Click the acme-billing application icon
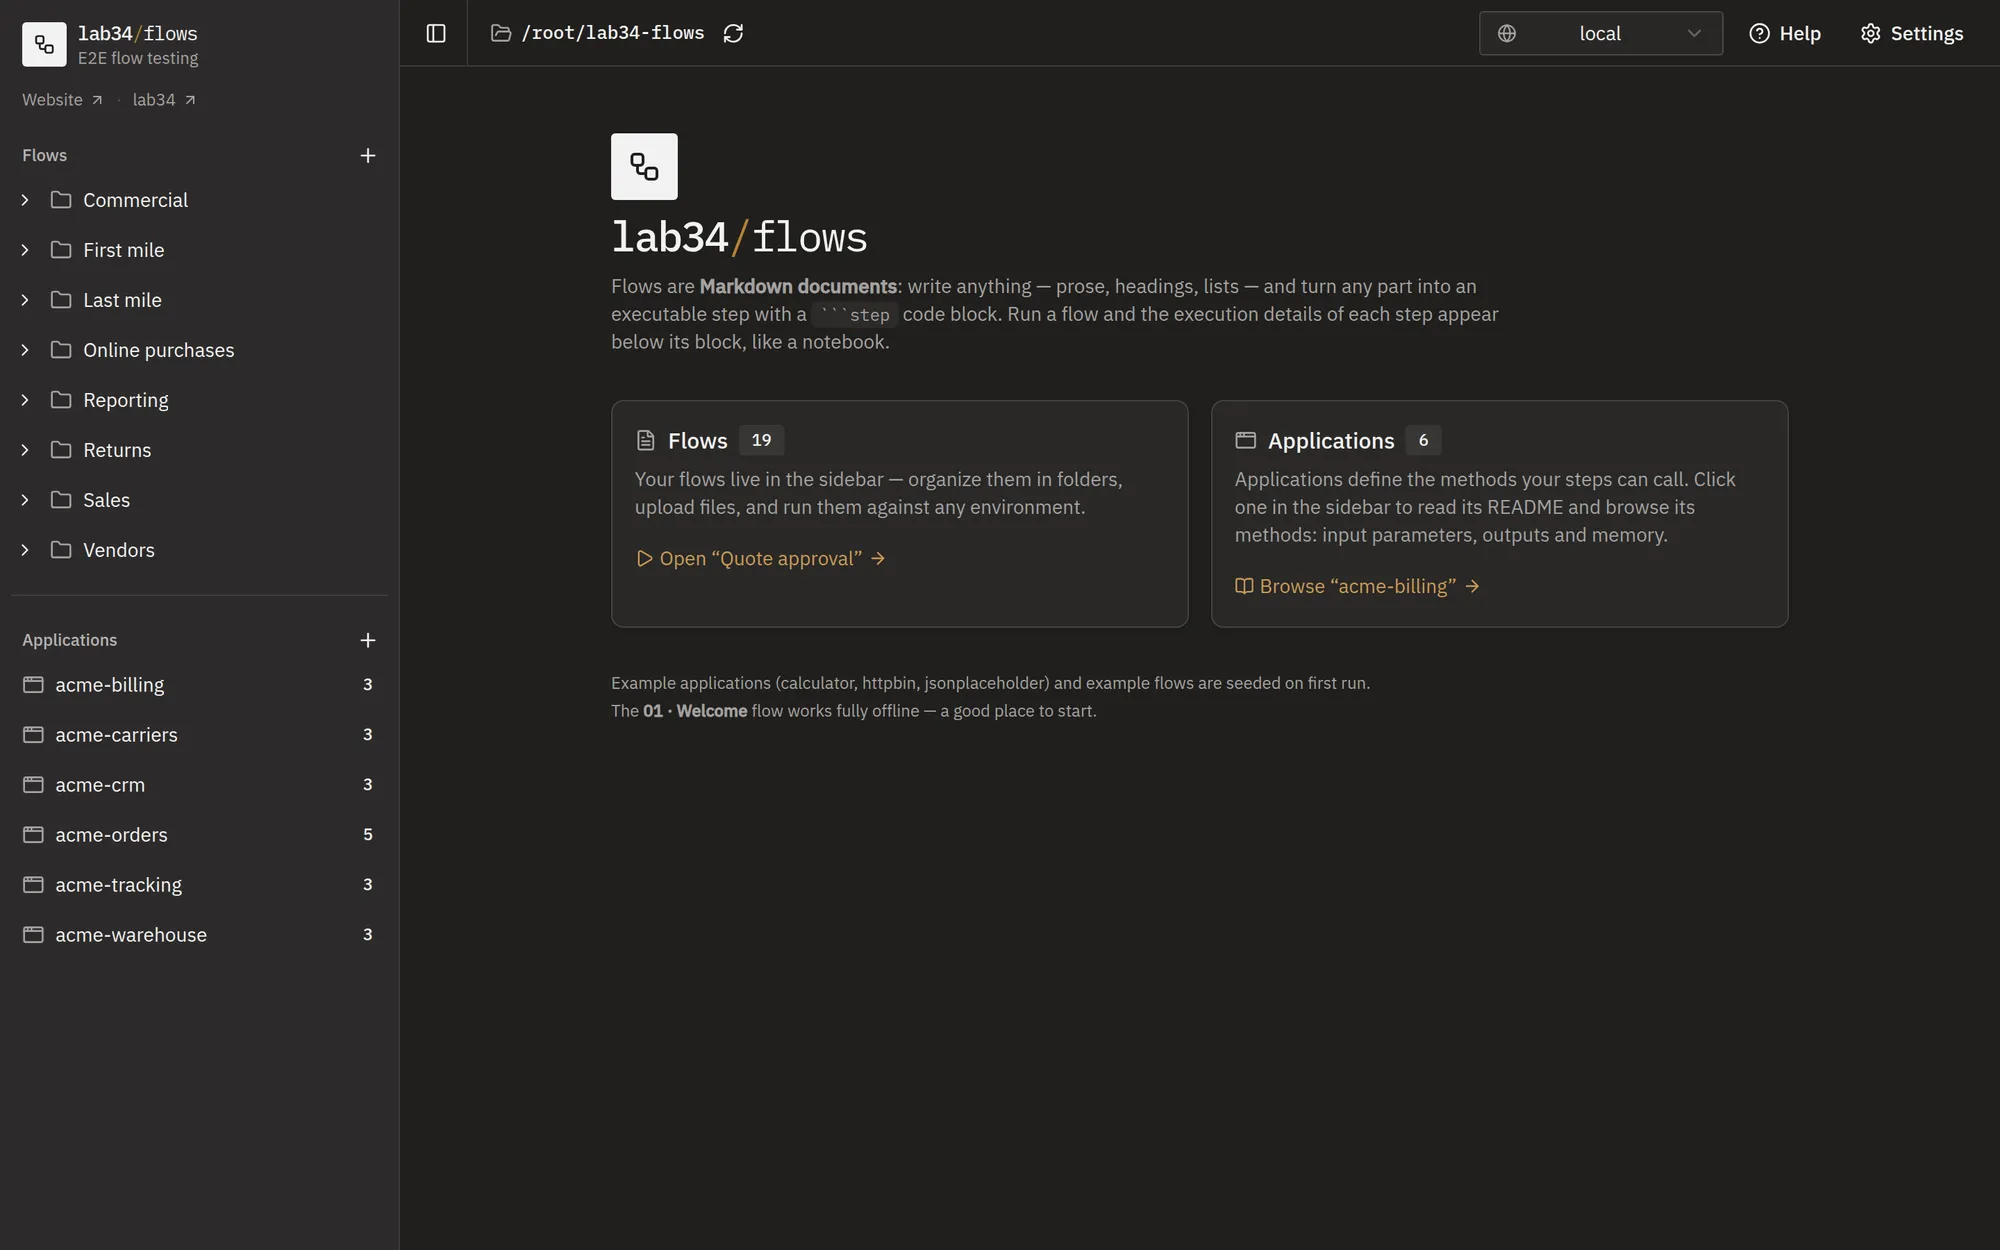This screenshot has height=1250, width=2000. [x=33, y=685]
